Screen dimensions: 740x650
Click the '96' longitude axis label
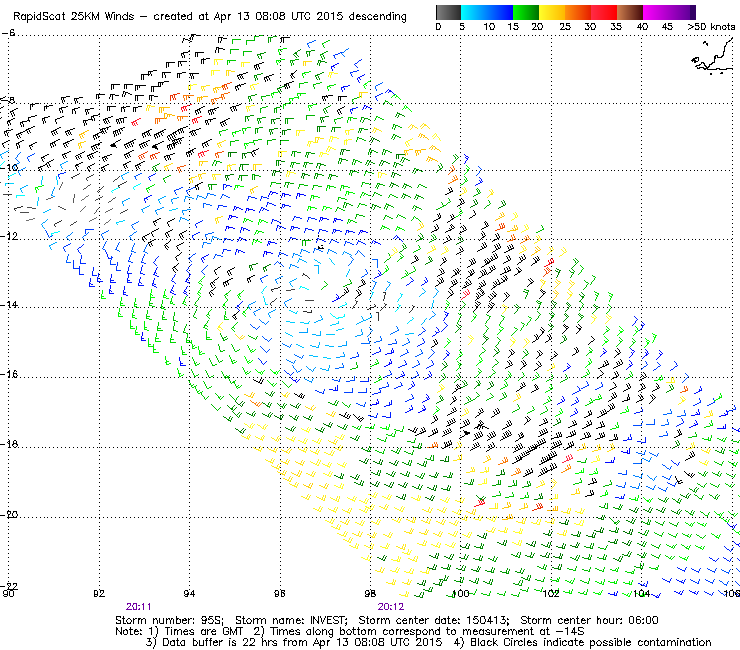click(279, 593)
